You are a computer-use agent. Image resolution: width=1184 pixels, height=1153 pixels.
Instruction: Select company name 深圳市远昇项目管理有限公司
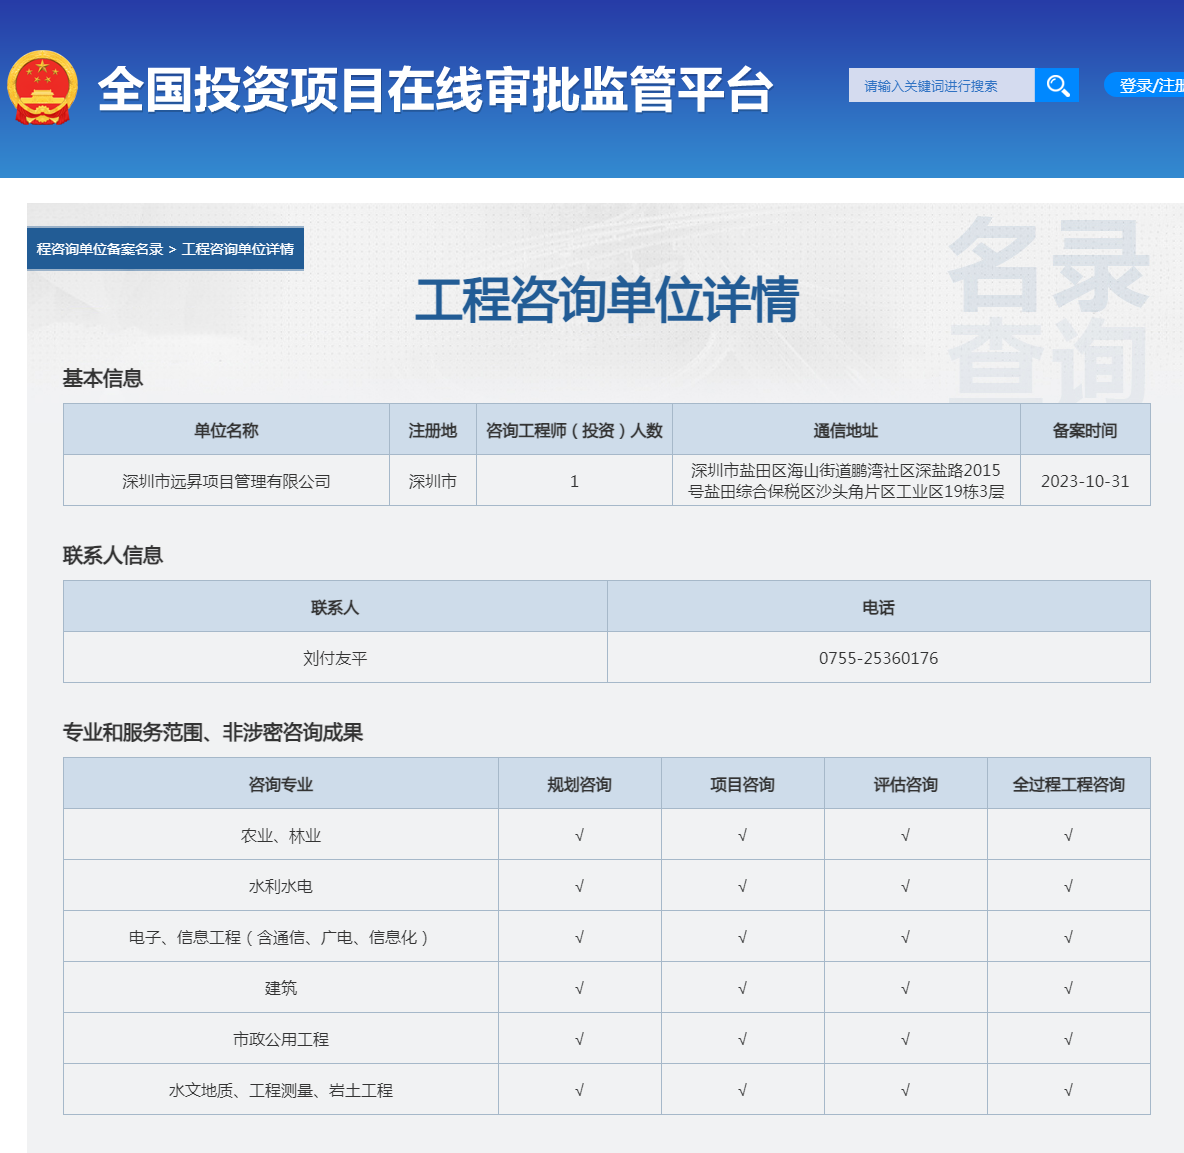click(227, 481)
